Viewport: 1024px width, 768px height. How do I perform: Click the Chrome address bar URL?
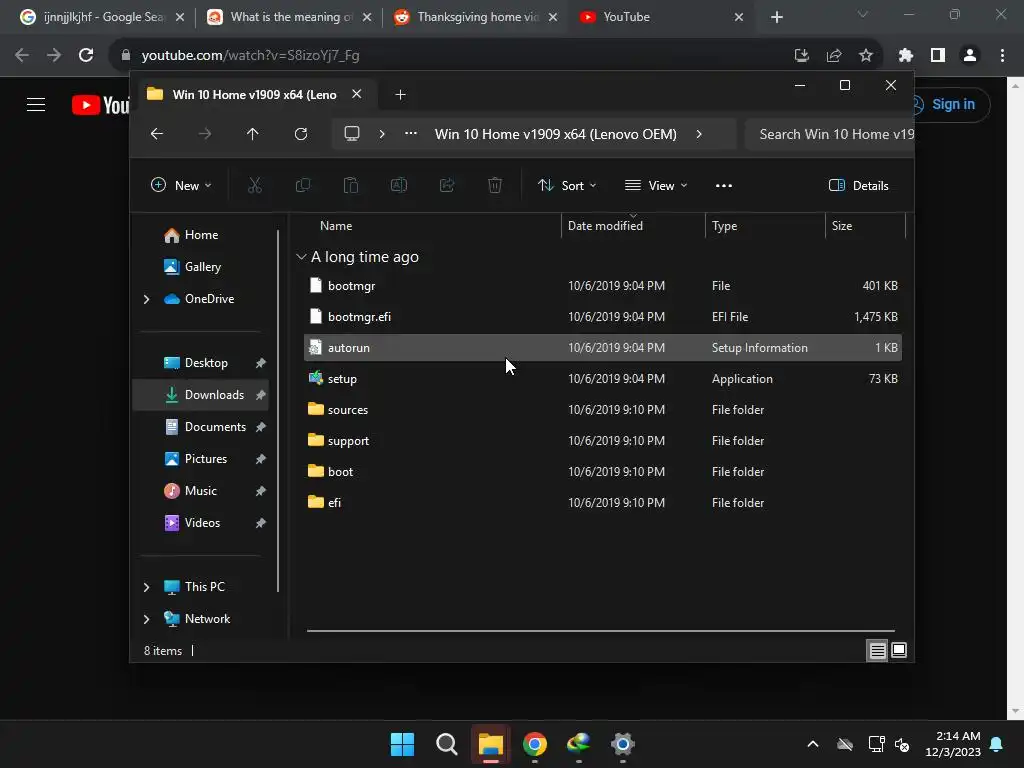[251, 56]
